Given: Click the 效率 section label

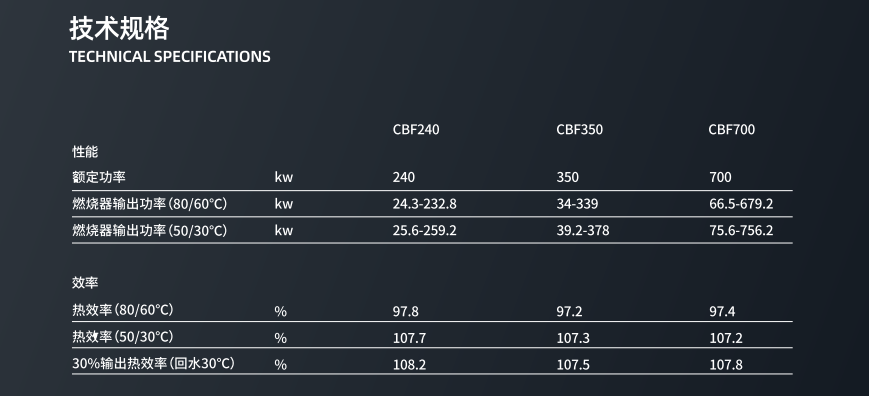Looking at the screenshot, I should point(85,282).
